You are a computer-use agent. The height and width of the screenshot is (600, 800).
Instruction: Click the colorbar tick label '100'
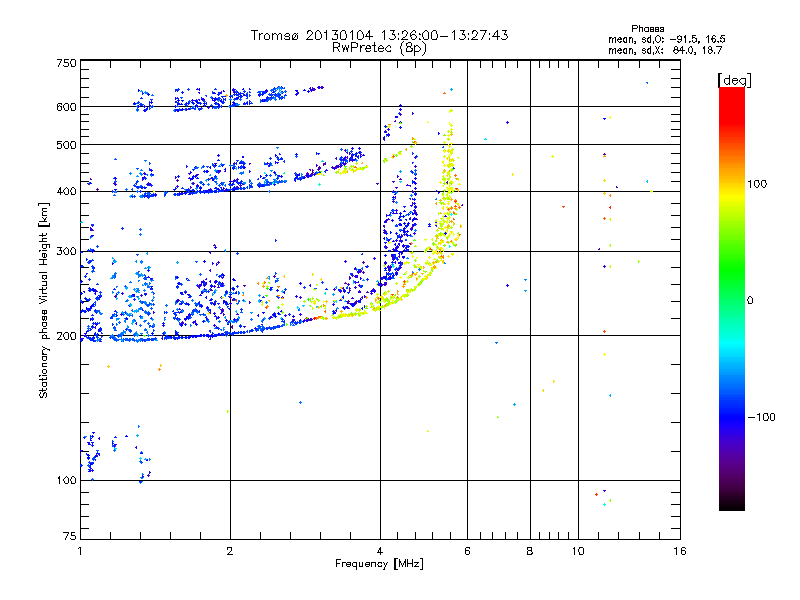(757, 184)
